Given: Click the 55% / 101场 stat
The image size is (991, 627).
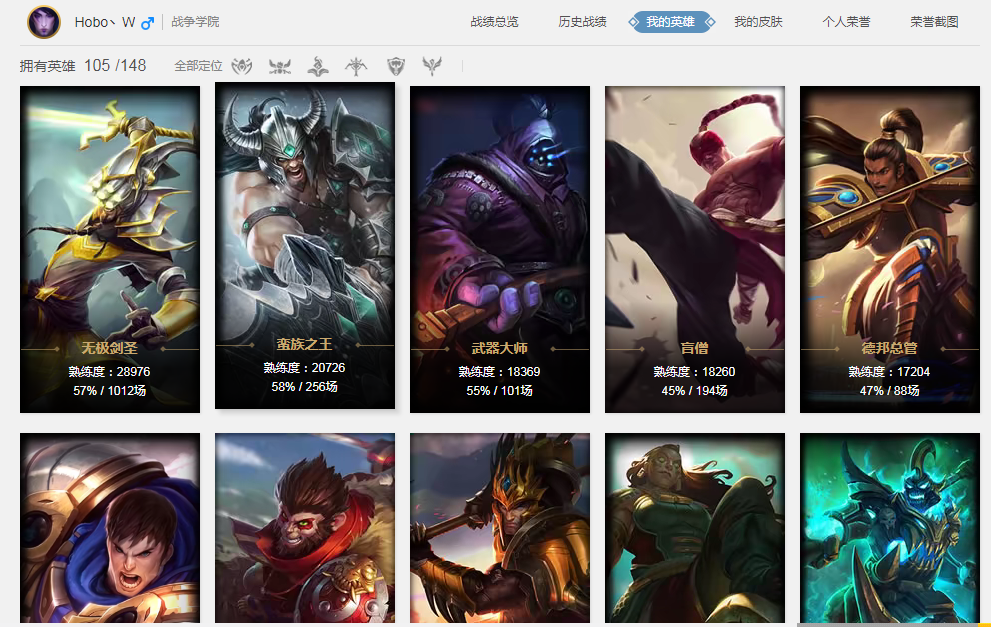Looking at the screenshot, I should tap(499, 391).
